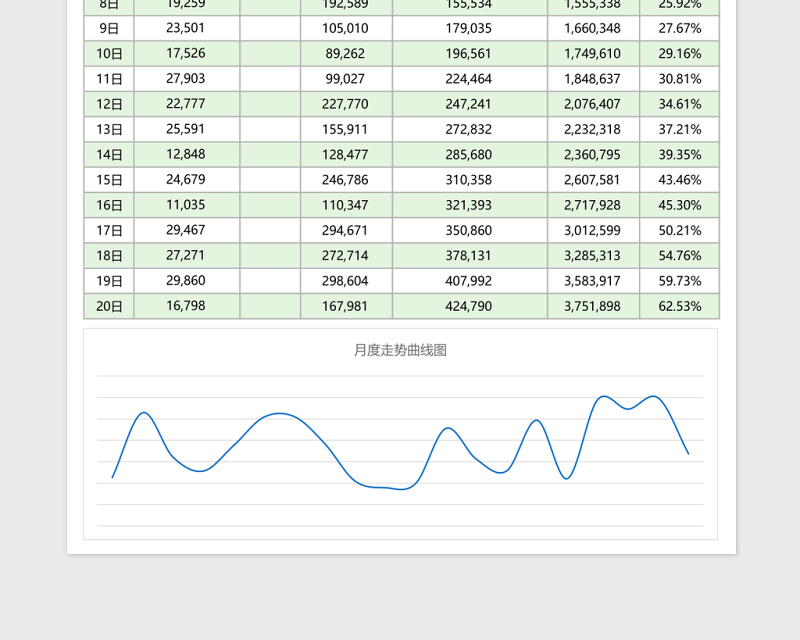This screenshot has width=800, height=640.
Task: Click the cell containing 23,501
Action: click(x=187, y=28)
